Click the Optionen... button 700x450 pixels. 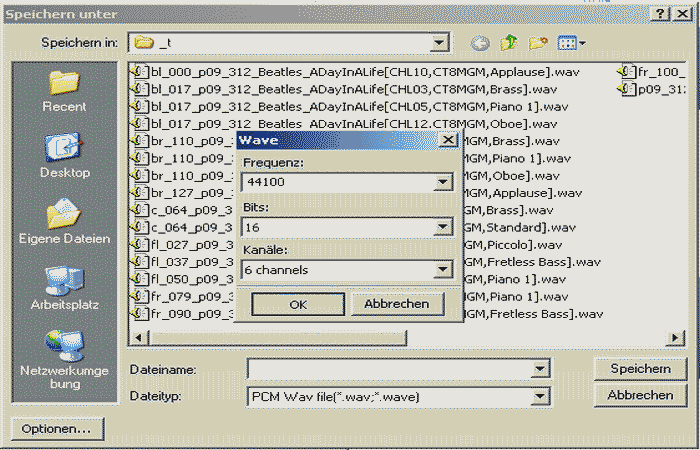pos(57,428)
